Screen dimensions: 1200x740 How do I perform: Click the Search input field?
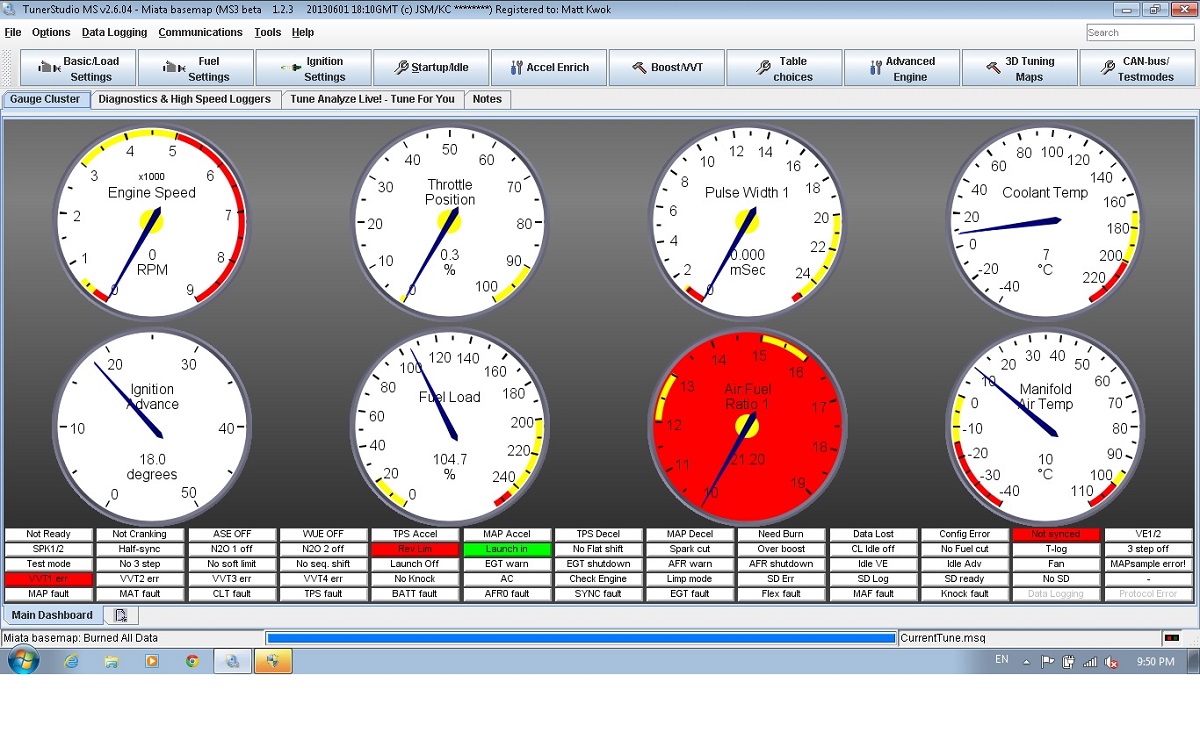point(1138,33)
